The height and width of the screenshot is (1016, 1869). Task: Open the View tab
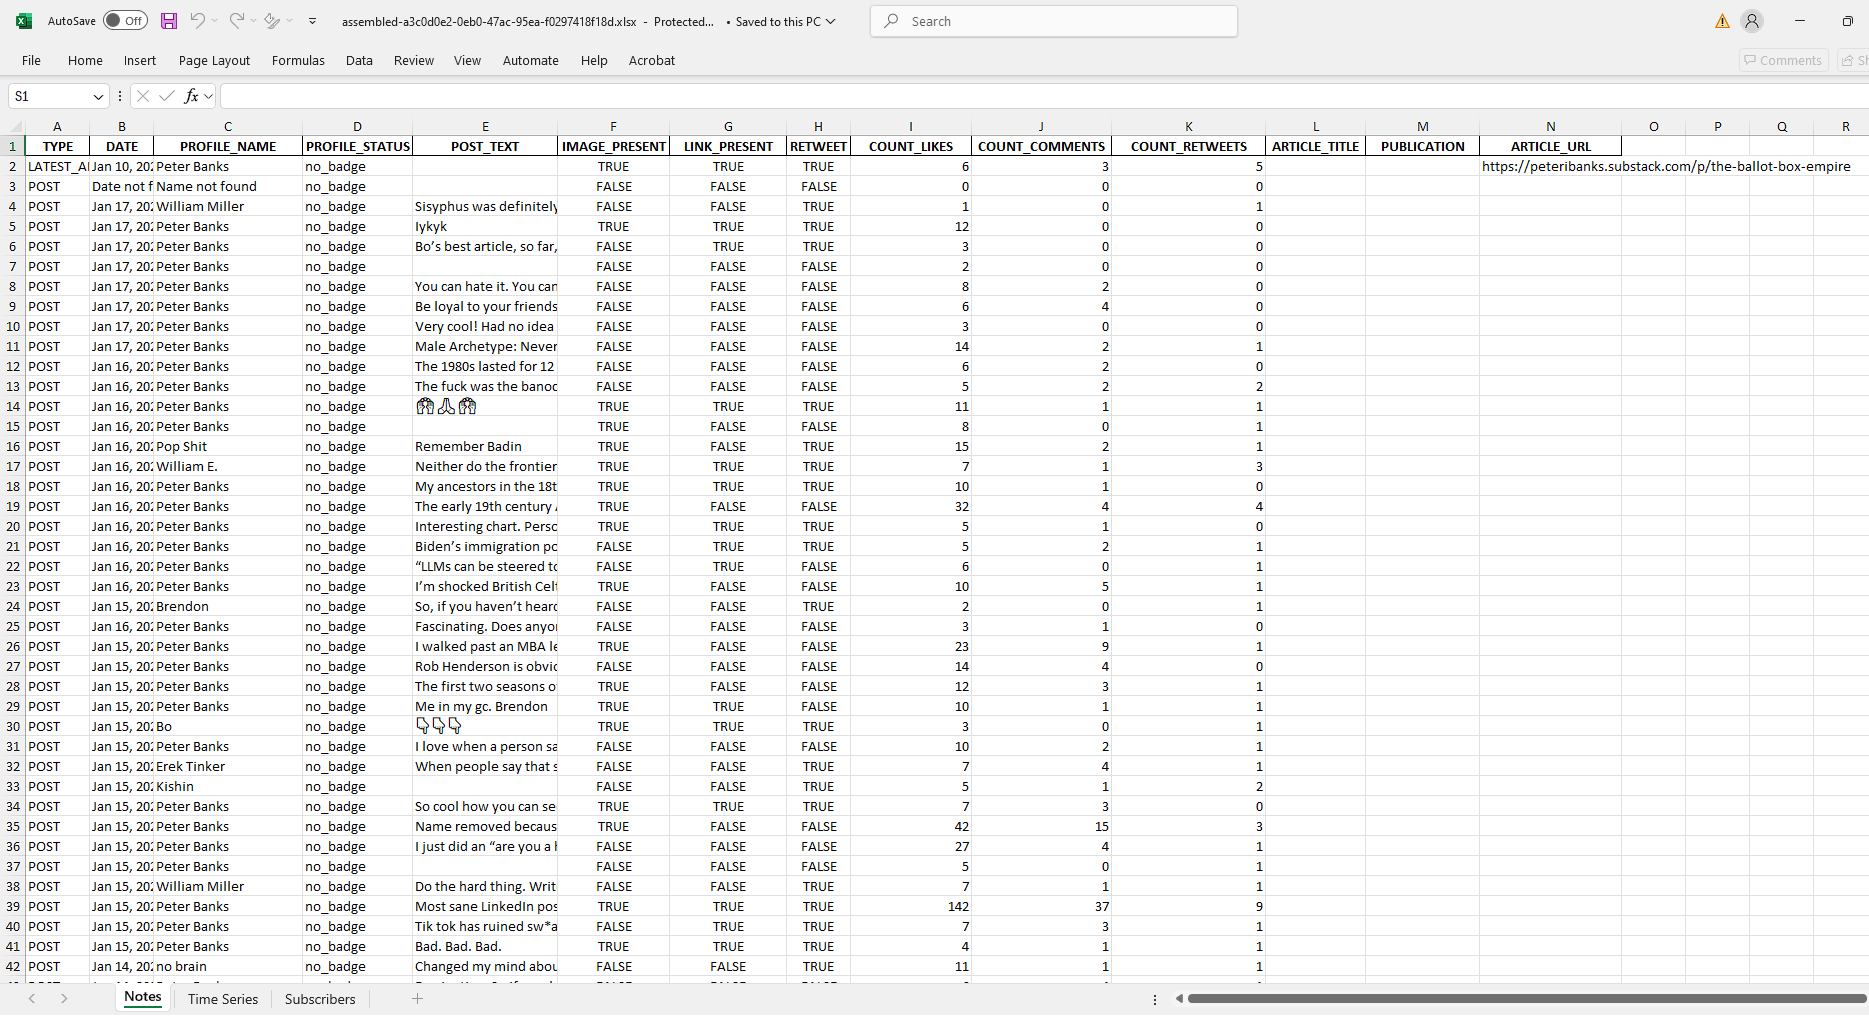(x=467, y=60)
